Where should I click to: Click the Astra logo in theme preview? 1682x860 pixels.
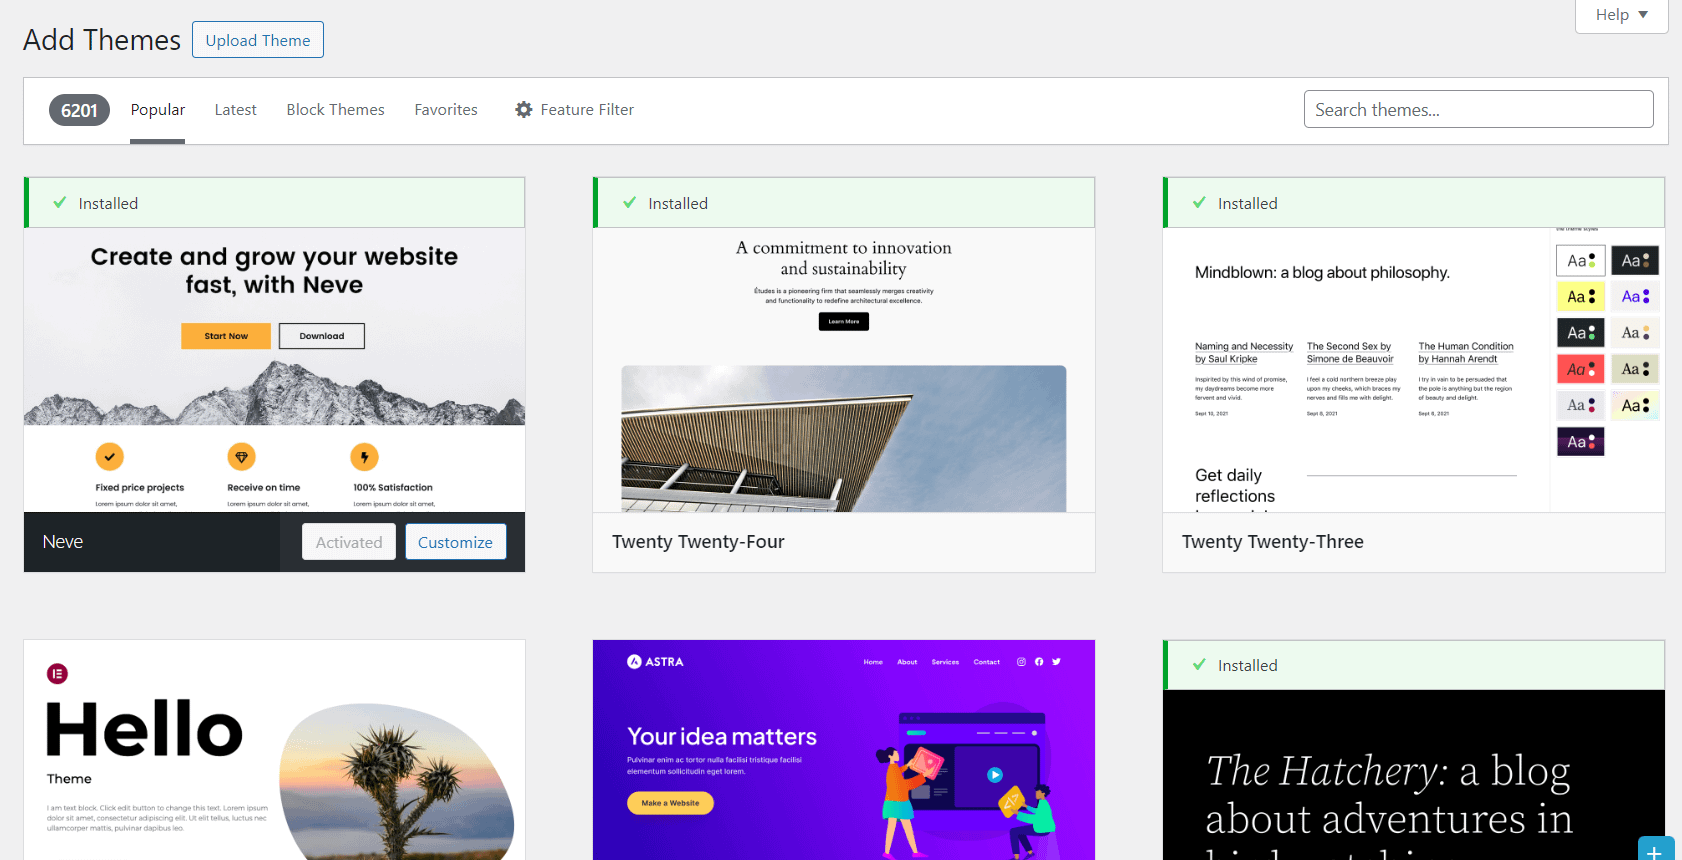(x=655, y=661)
